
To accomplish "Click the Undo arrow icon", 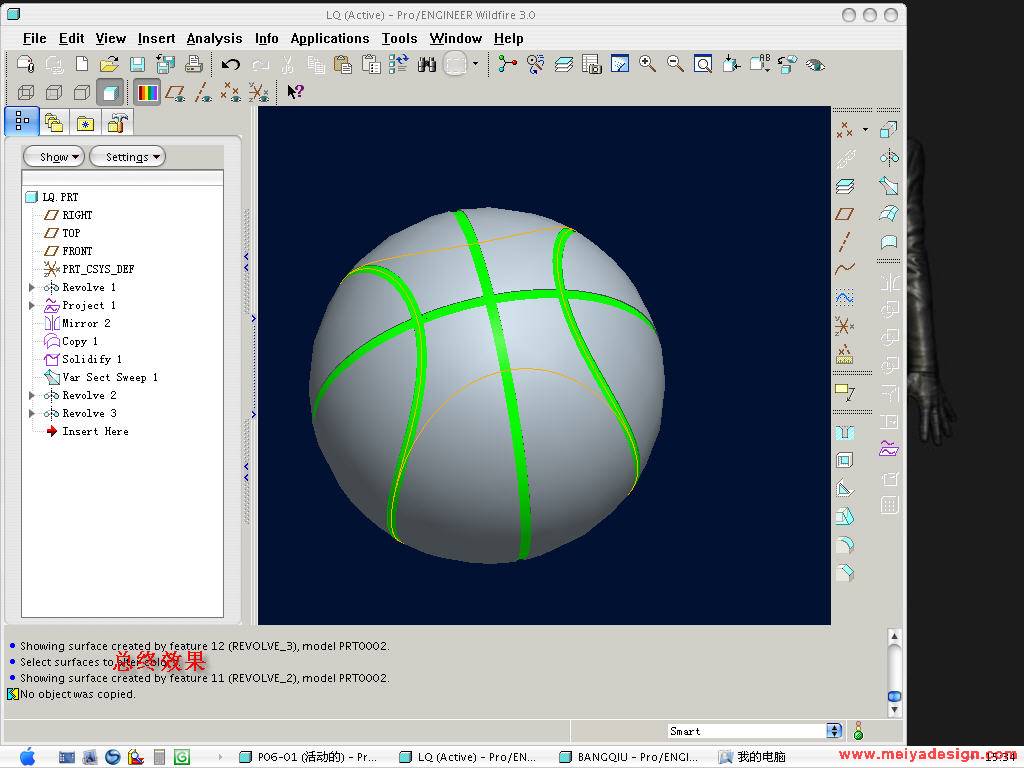I will coord(231,64).
